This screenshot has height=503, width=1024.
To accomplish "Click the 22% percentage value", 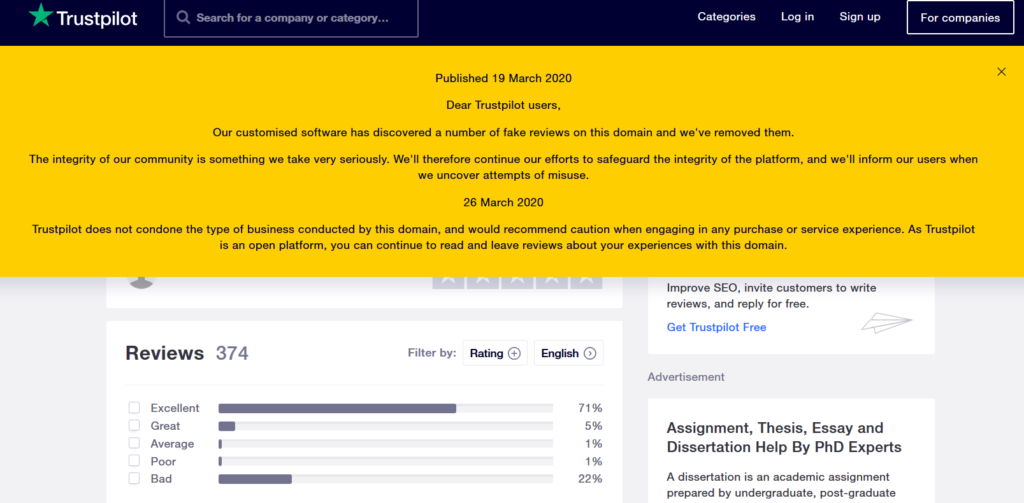I will tap(590, 479).
